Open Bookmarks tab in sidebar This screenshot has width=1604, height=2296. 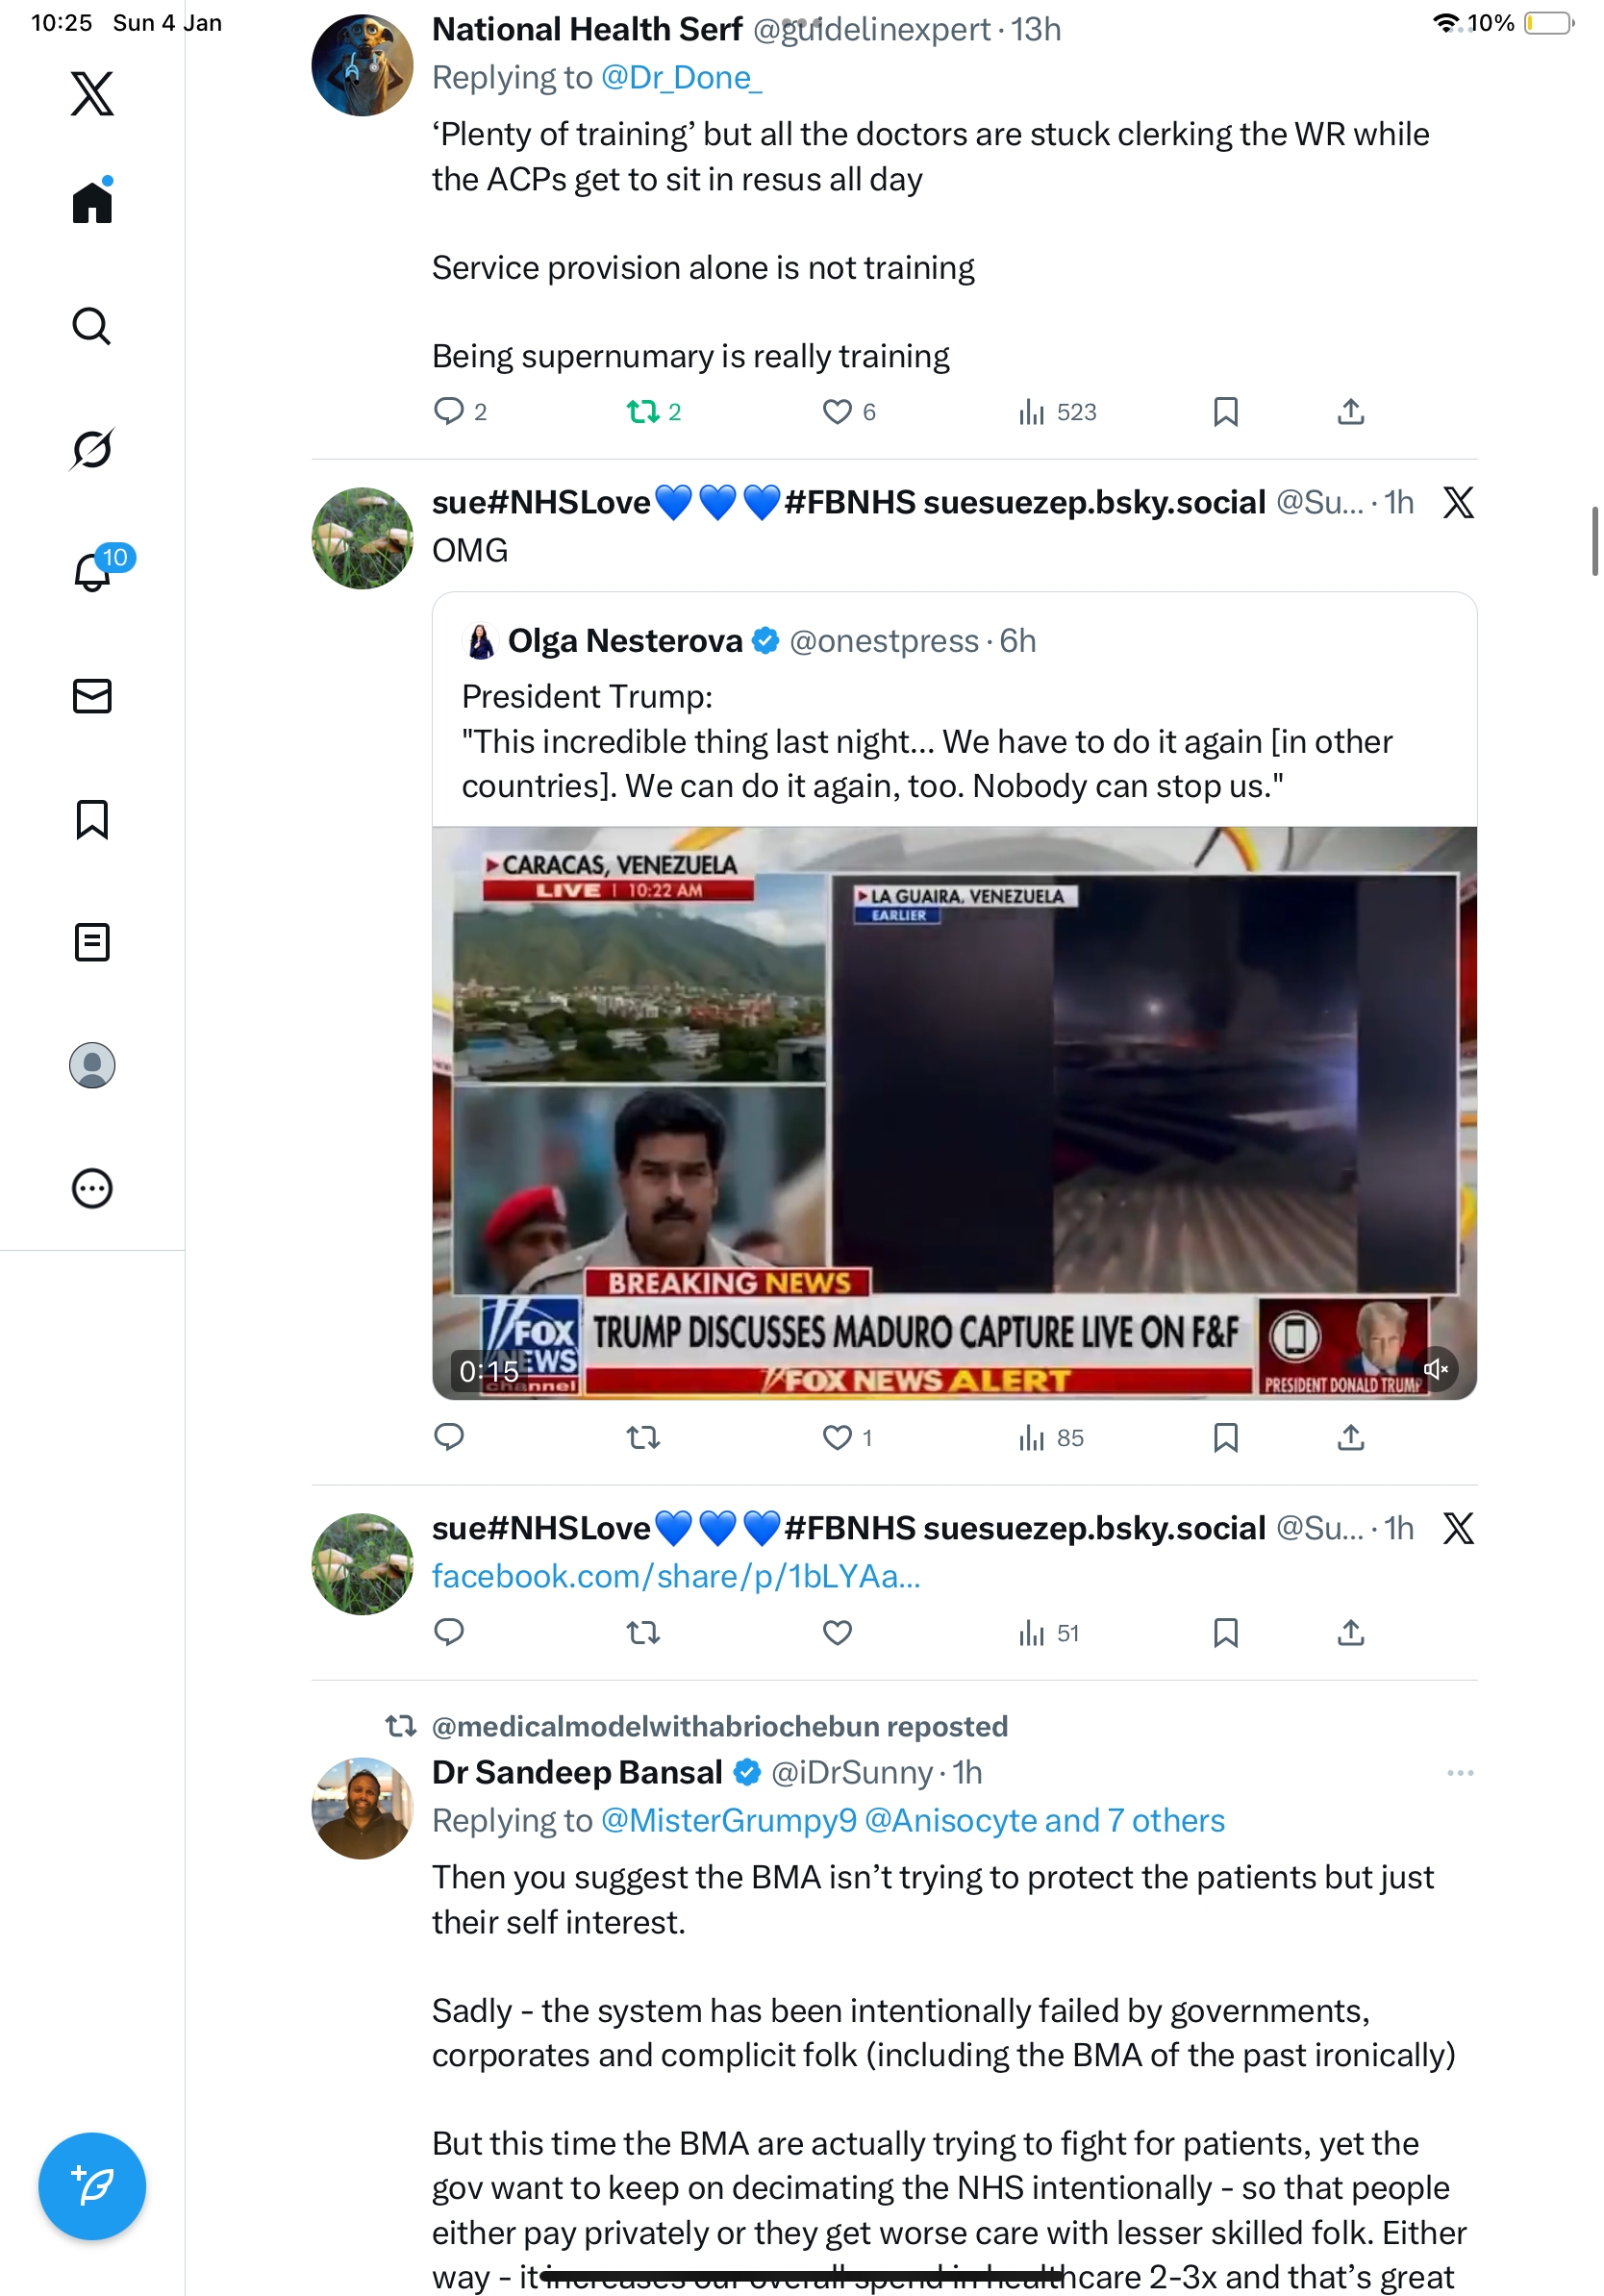(x=92, y=819)
